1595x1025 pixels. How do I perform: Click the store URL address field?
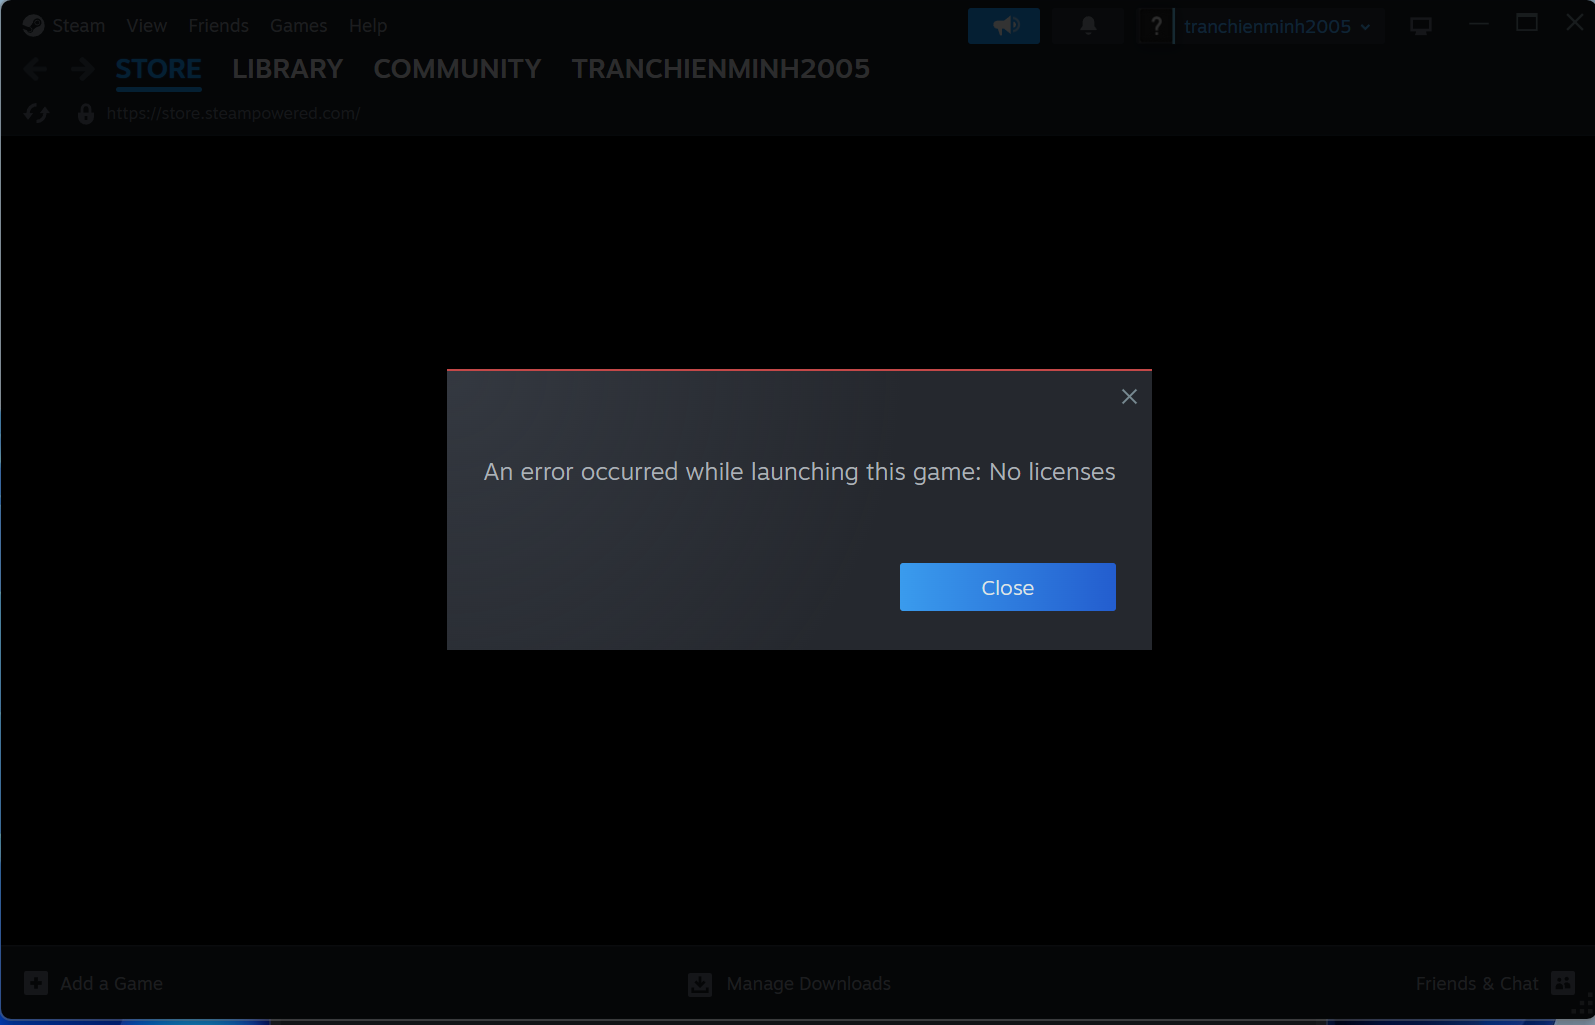(233, 114)
